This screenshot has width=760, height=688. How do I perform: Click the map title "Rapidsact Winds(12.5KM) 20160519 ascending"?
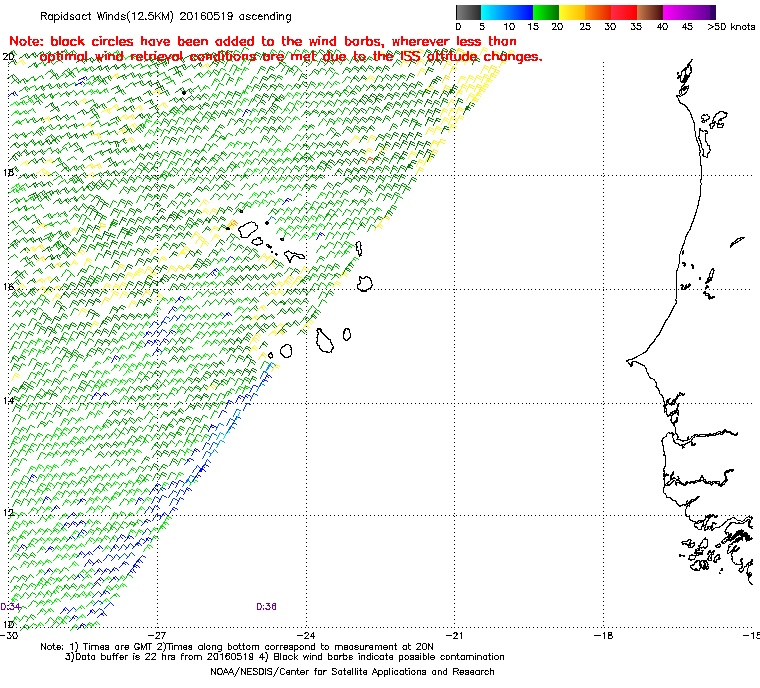(x=166, y=16)
